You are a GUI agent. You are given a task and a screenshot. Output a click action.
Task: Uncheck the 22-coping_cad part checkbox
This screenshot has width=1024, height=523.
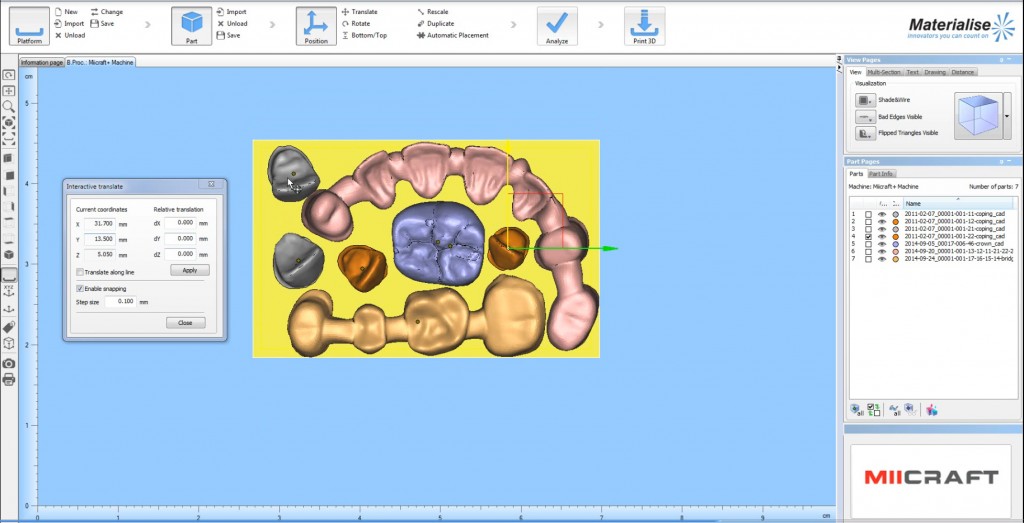click(868, 236)
